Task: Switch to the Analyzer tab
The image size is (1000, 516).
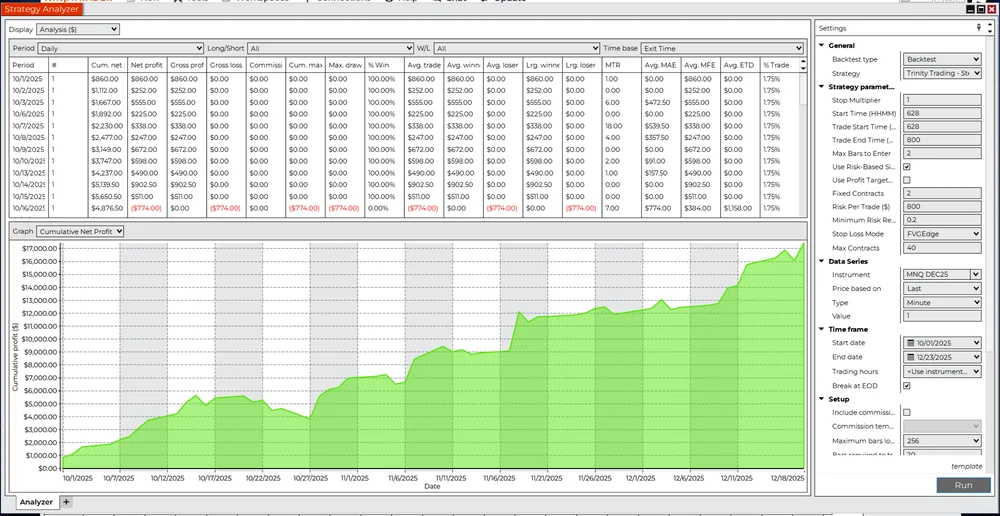Action: point(36,503)
